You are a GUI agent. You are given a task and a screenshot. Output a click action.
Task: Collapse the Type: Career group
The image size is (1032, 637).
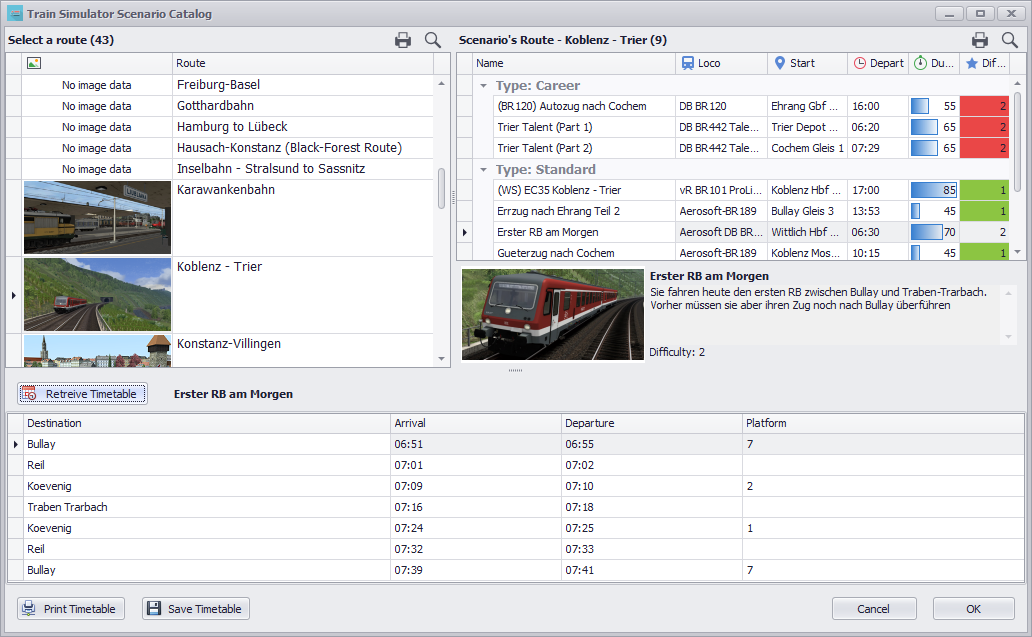(x=484, y=86)
